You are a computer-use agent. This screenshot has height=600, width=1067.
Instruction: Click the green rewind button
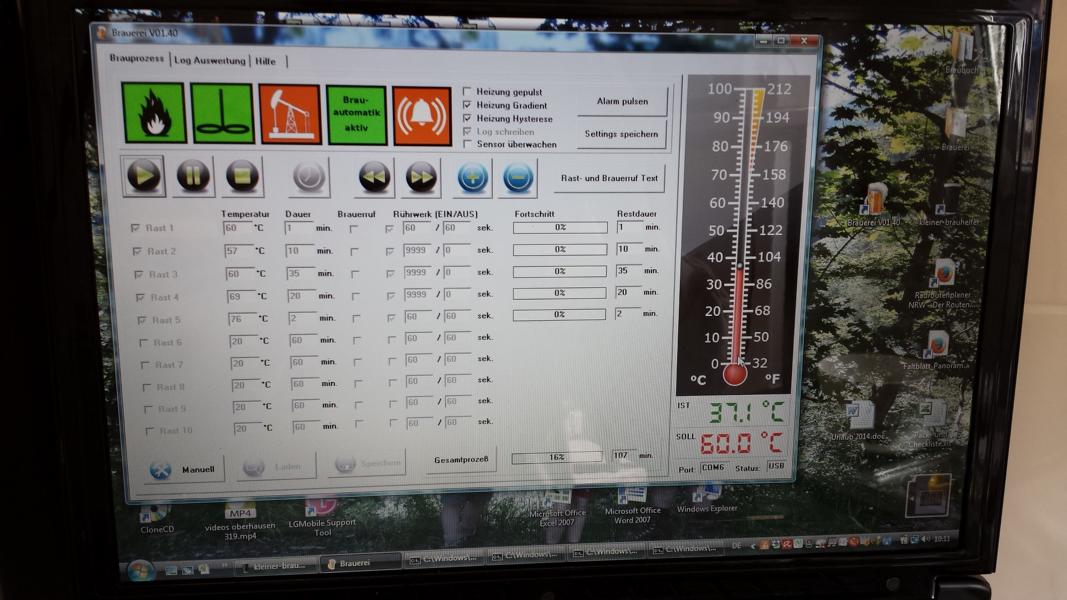pos(374,178)
